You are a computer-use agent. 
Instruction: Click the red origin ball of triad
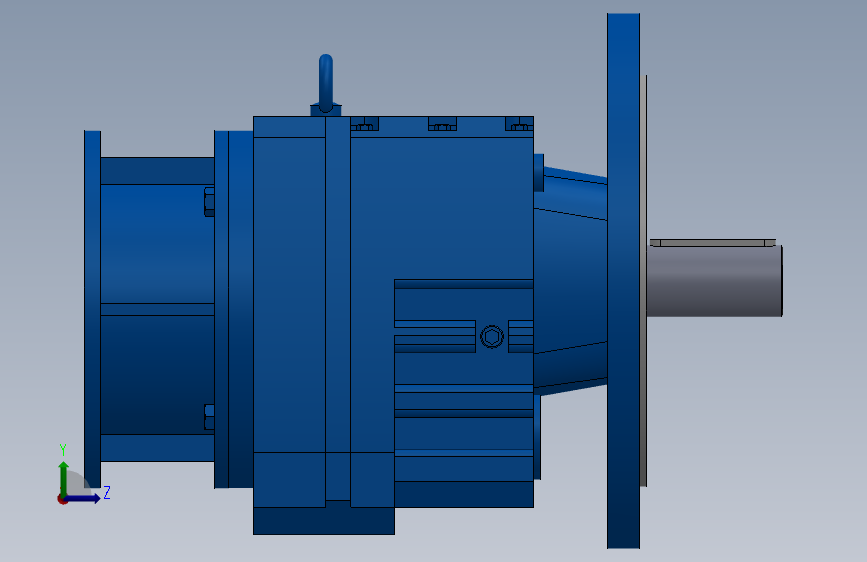pyautogui.click(x=61, y=499)
